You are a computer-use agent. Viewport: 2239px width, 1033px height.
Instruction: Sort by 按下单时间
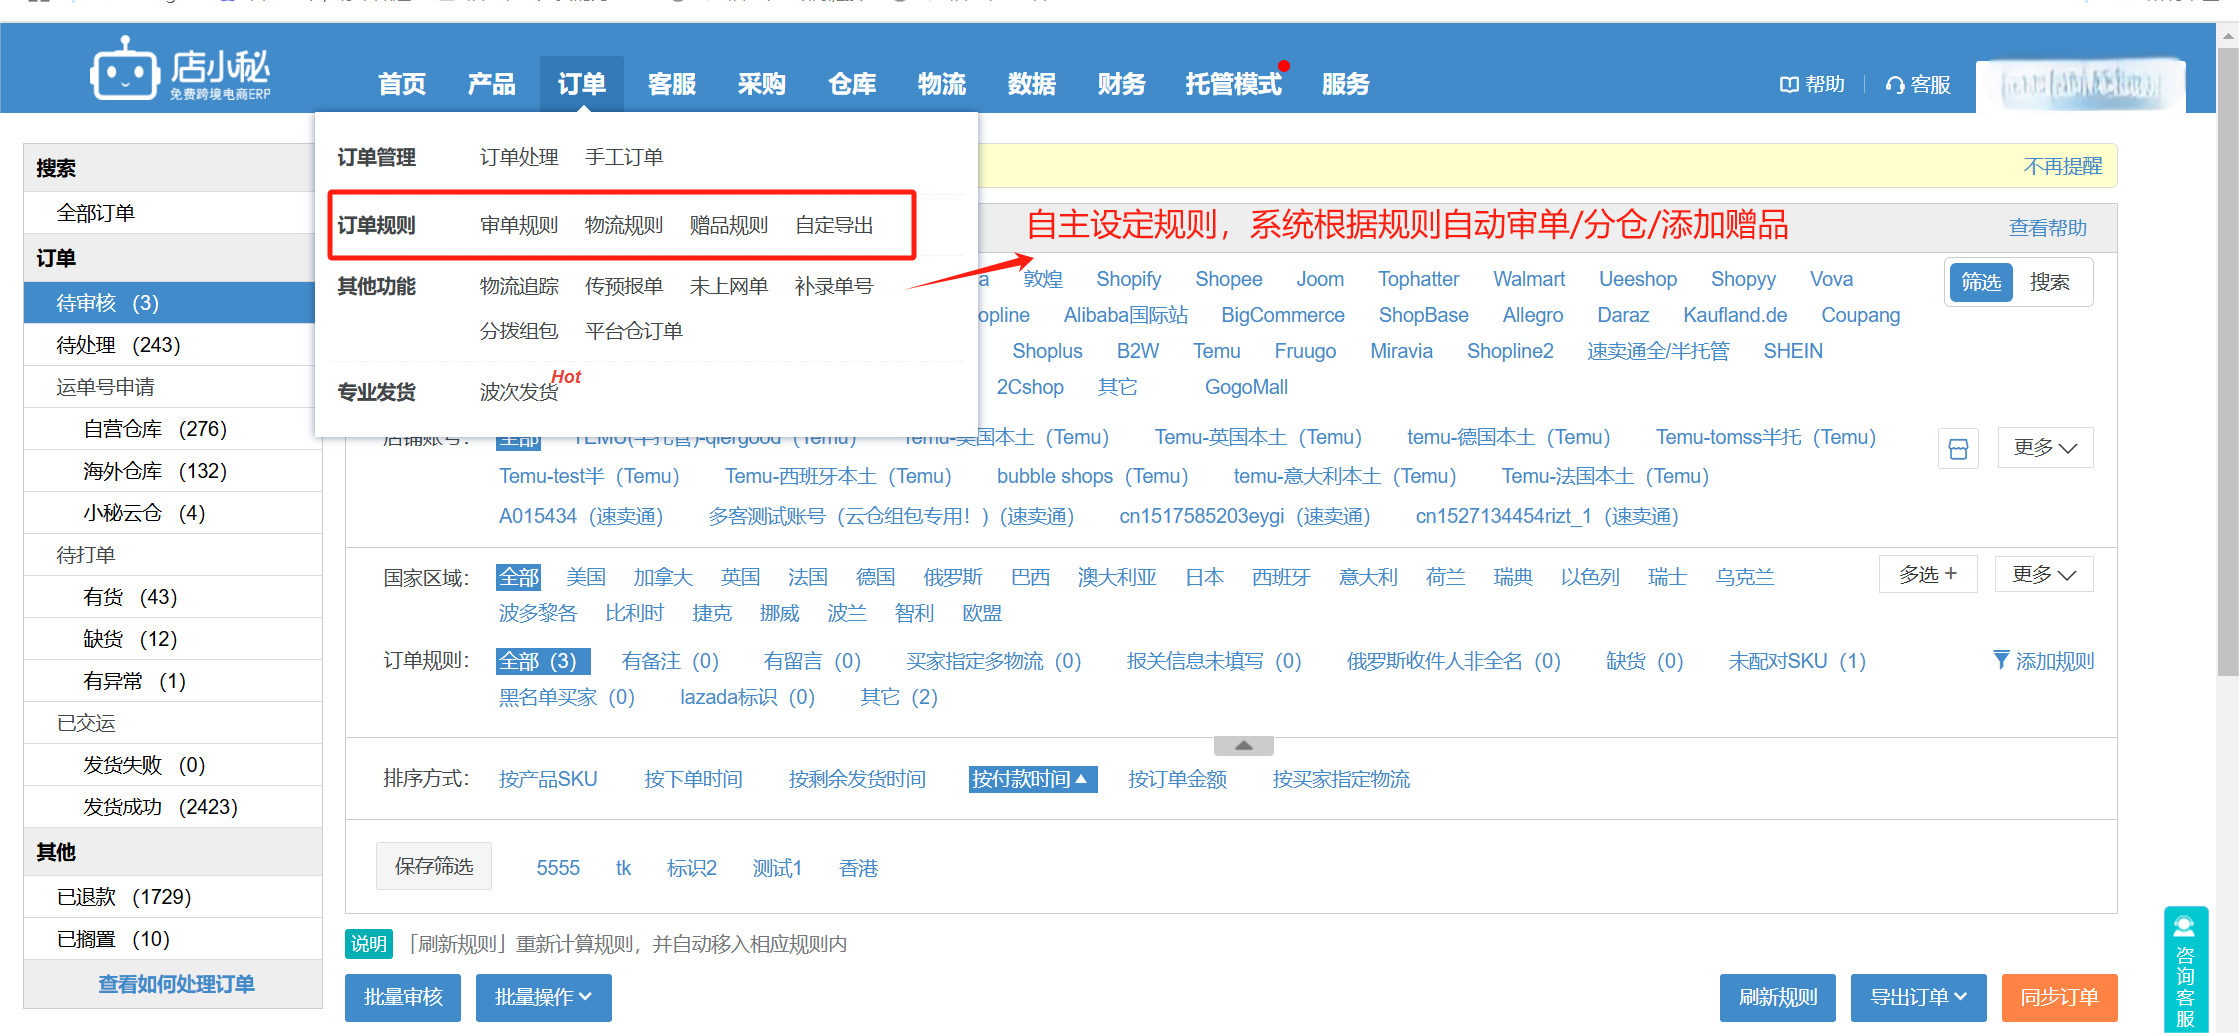[693, 779]
